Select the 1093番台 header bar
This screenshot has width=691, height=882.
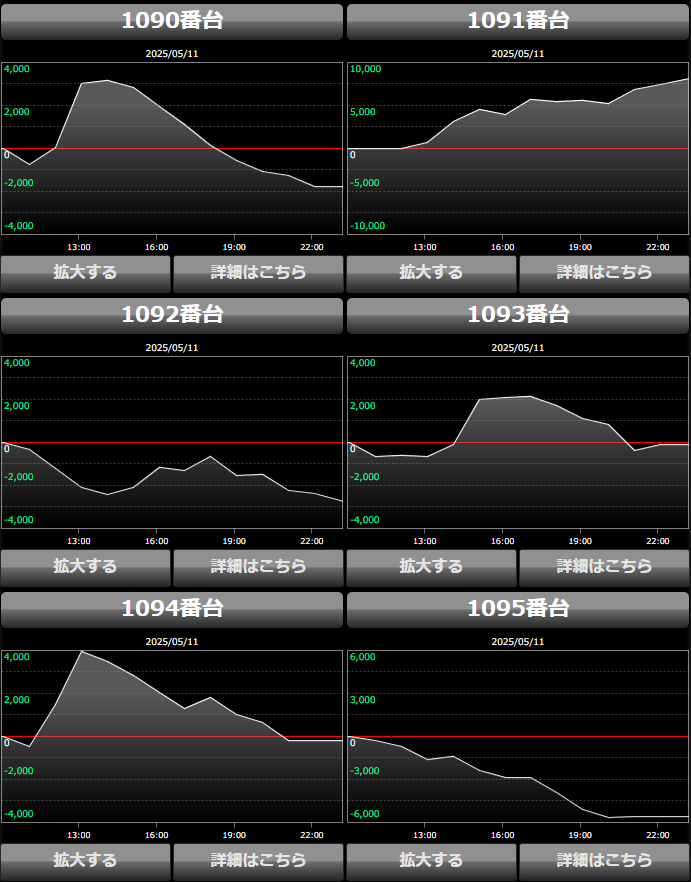(518, 316)
